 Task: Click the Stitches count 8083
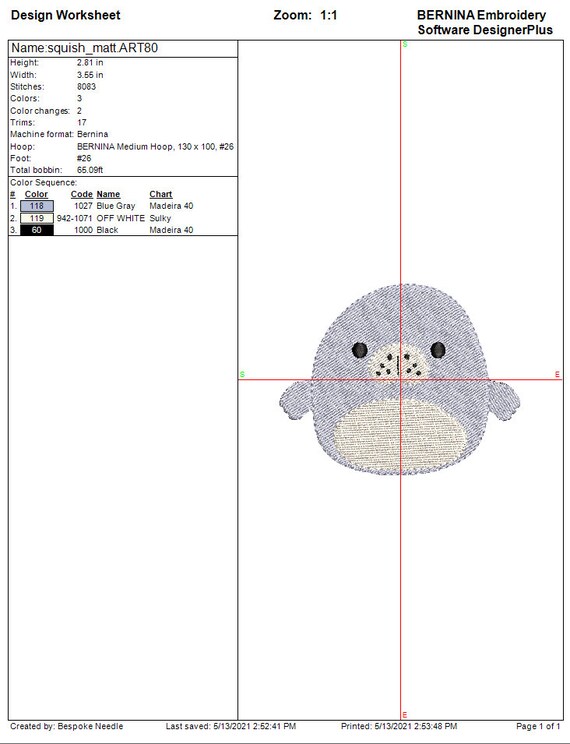point(86,87)
